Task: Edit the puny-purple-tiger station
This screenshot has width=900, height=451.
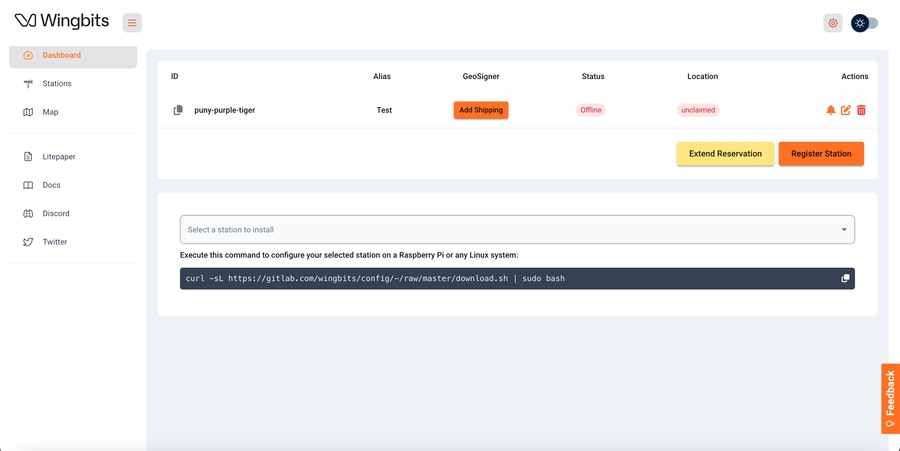Action: 846,110
